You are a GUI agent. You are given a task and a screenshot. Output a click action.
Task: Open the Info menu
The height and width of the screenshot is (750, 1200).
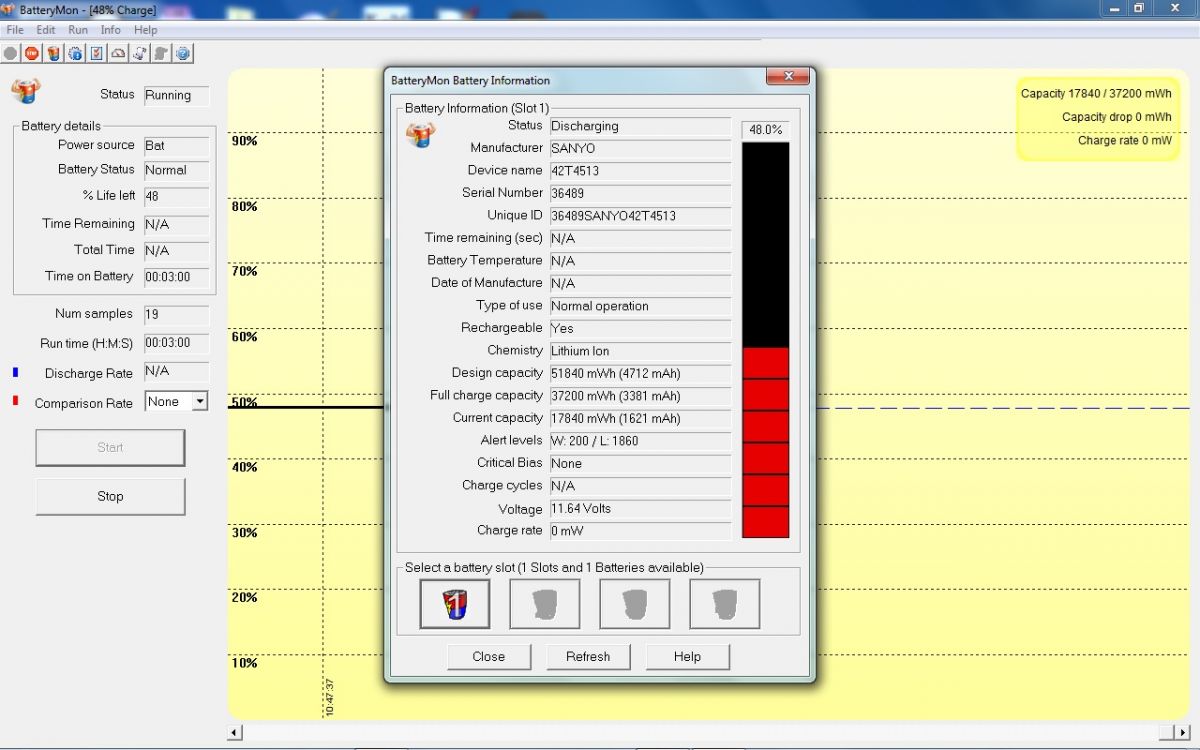click(x=110, y=30)
